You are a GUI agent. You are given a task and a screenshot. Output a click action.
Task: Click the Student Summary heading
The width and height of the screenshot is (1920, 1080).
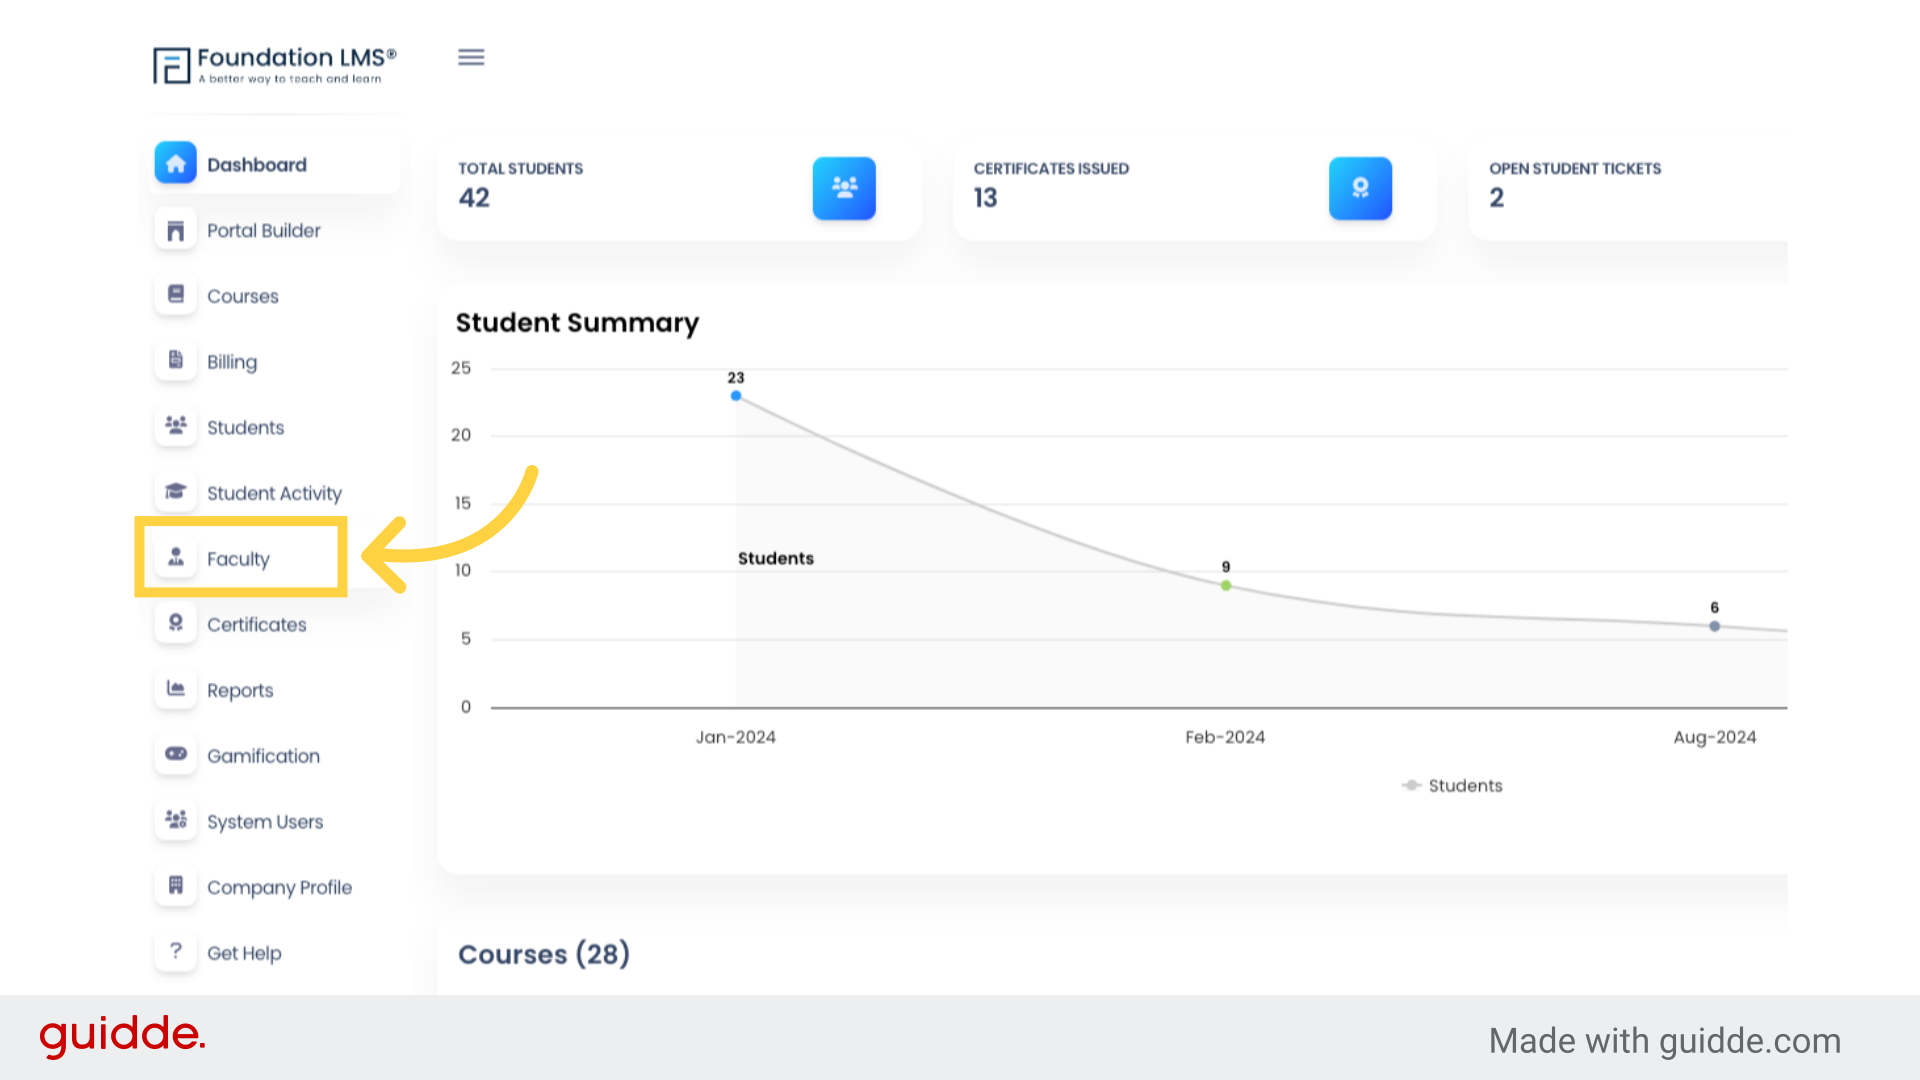(577, 323)
